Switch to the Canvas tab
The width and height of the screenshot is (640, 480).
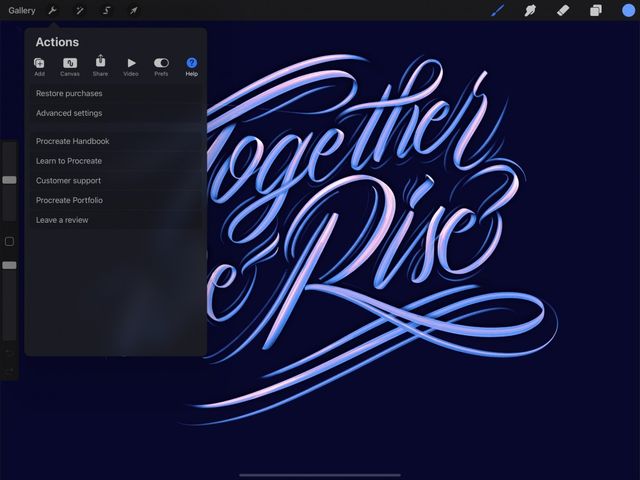click(x=70, y=66)
